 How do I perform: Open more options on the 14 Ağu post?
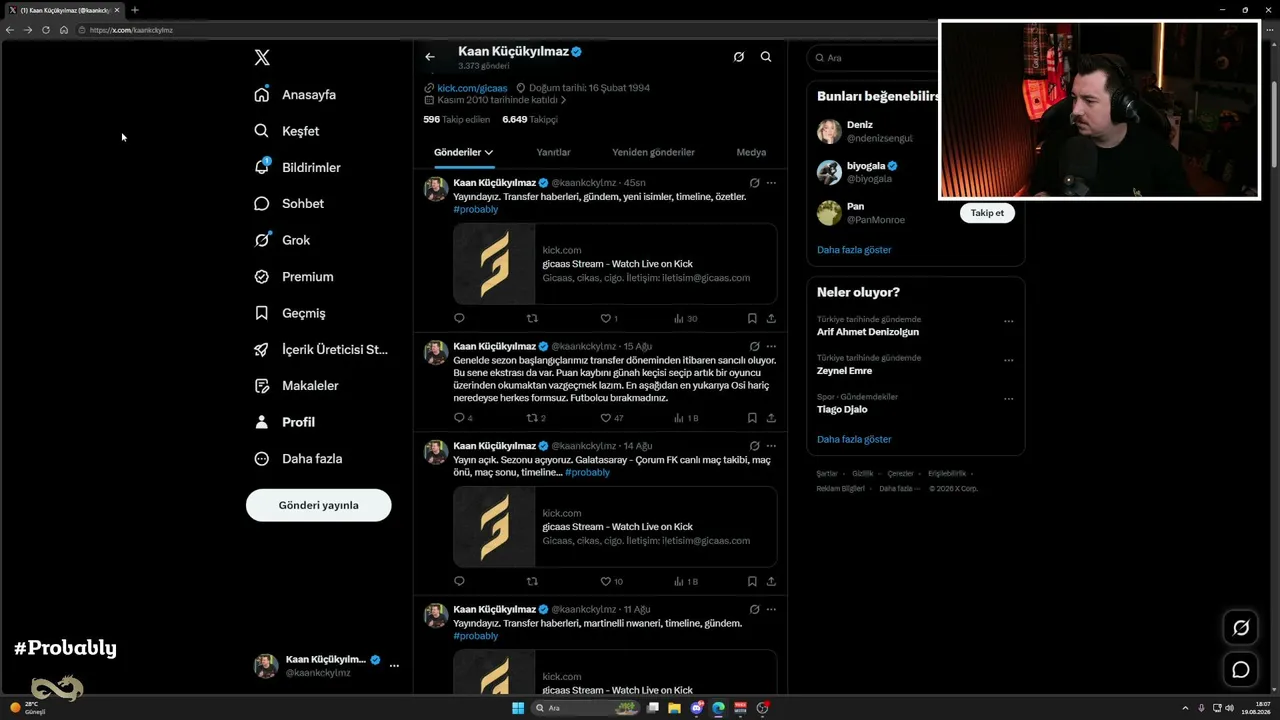pyautogui.click(x=771, y=446)
